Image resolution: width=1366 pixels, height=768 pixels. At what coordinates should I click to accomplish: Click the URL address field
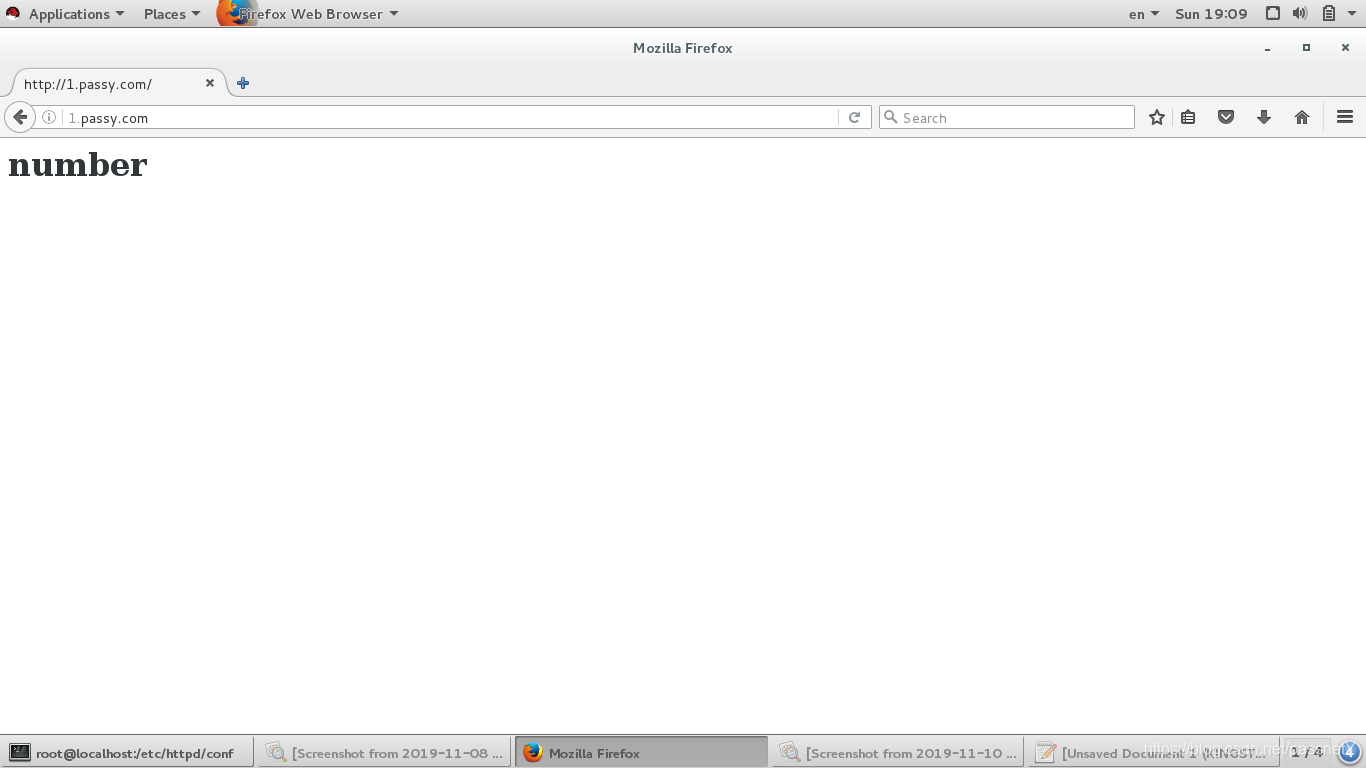point(450,117)
